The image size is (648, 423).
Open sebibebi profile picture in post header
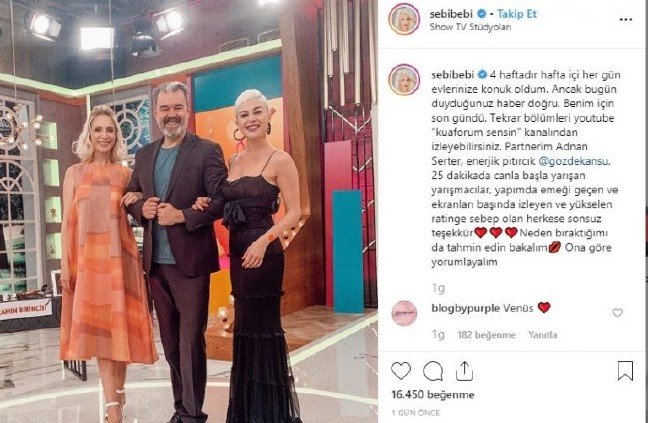coord(404,19)
